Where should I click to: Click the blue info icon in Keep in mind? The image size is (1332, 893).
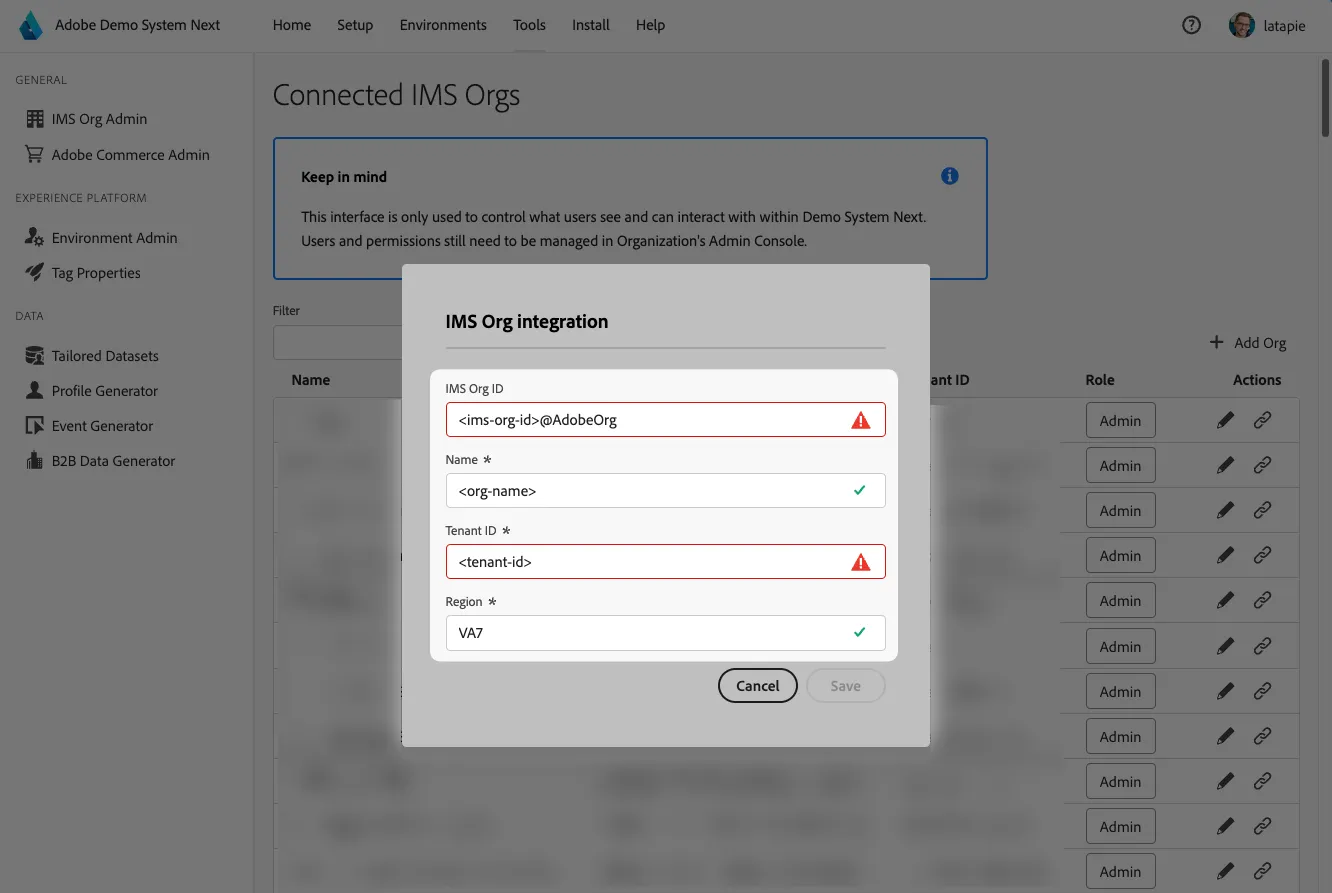click(x=950, y=176)
